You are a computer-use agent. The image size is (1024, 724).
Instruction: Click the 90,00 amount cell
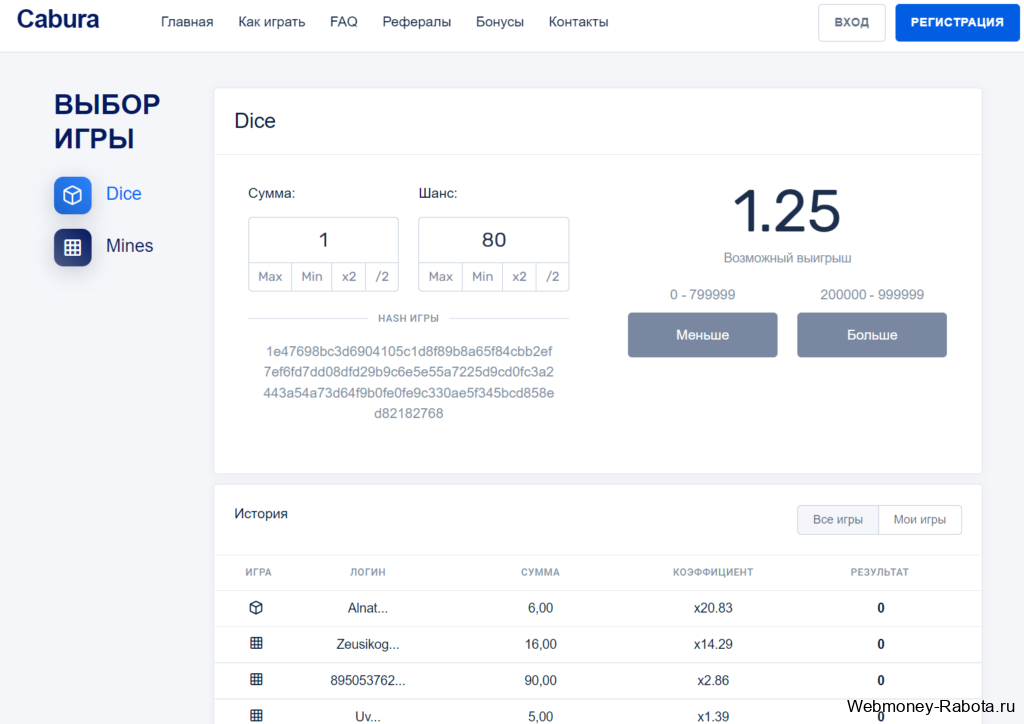tap(540, 680)
